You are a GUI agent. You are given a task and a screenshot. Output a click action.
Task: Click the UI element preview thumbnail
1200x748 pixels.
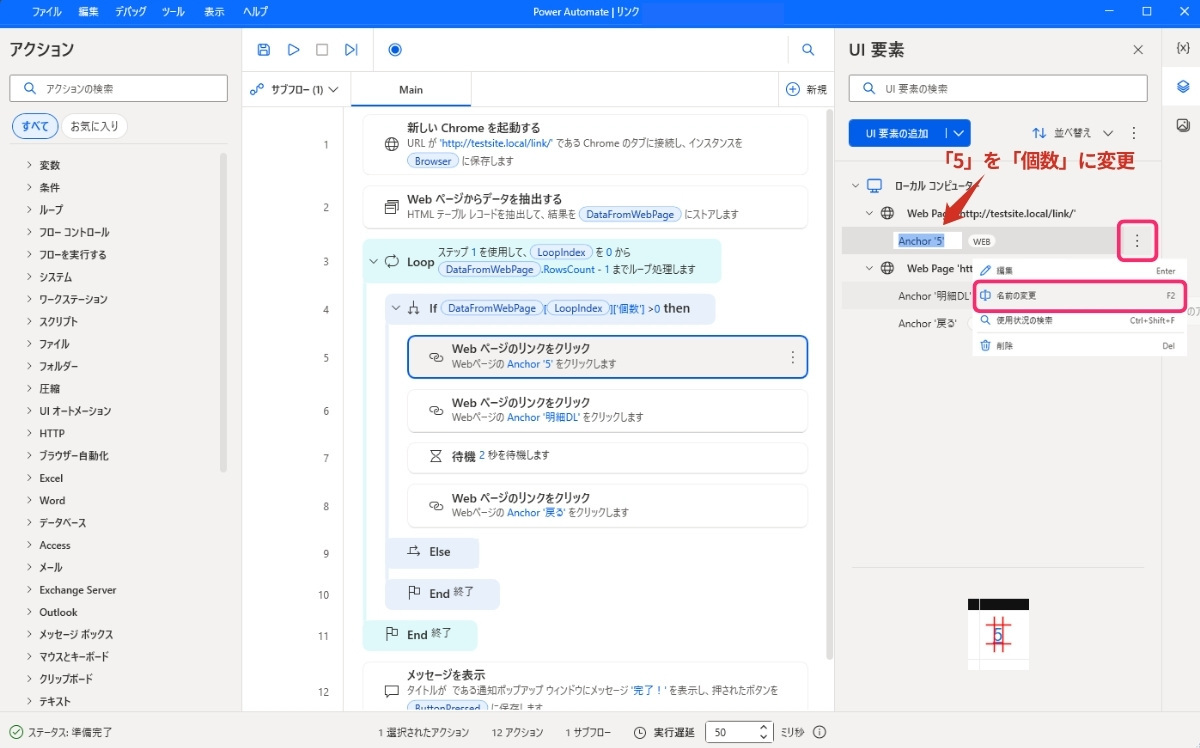click(998, 635)
